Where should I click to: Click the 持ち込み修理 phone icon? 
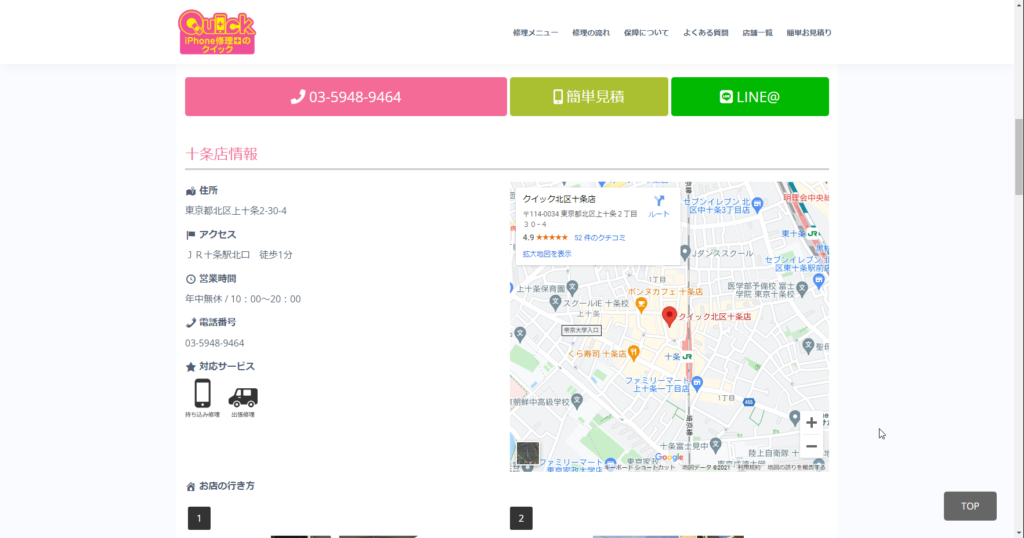tap(202, 394)
